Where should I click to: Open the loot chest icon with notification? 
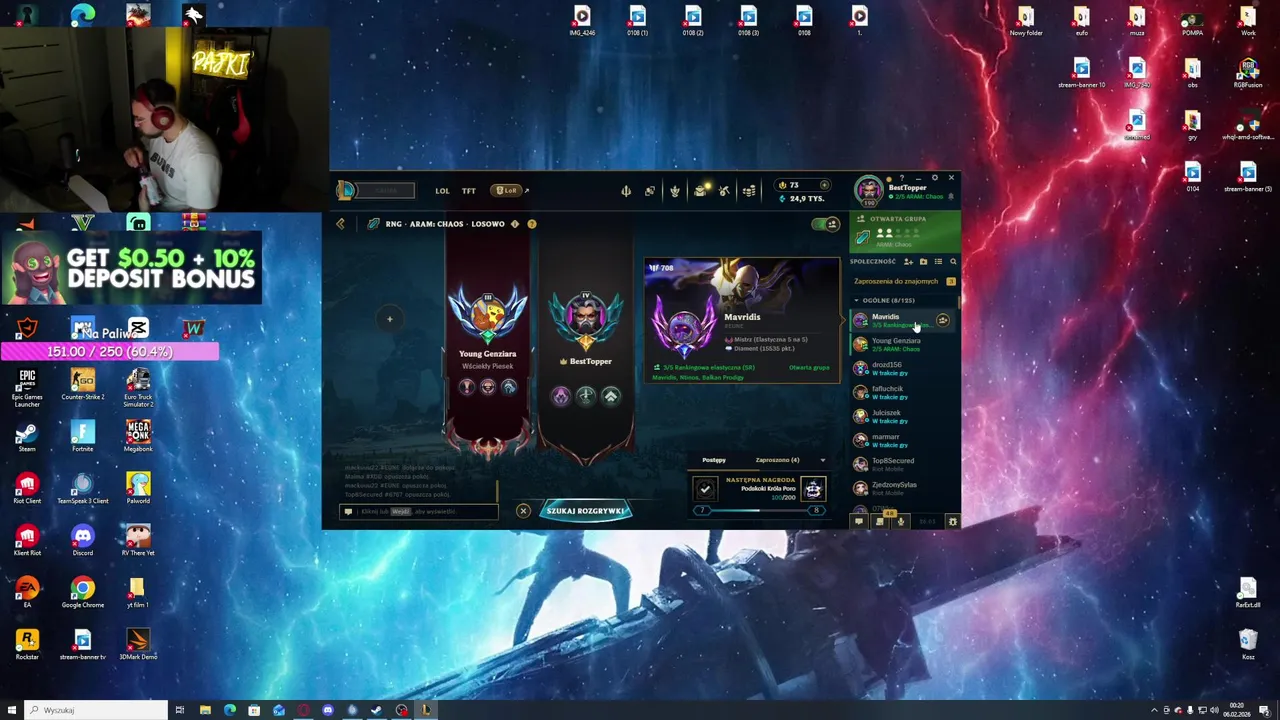tap(701, 190)
